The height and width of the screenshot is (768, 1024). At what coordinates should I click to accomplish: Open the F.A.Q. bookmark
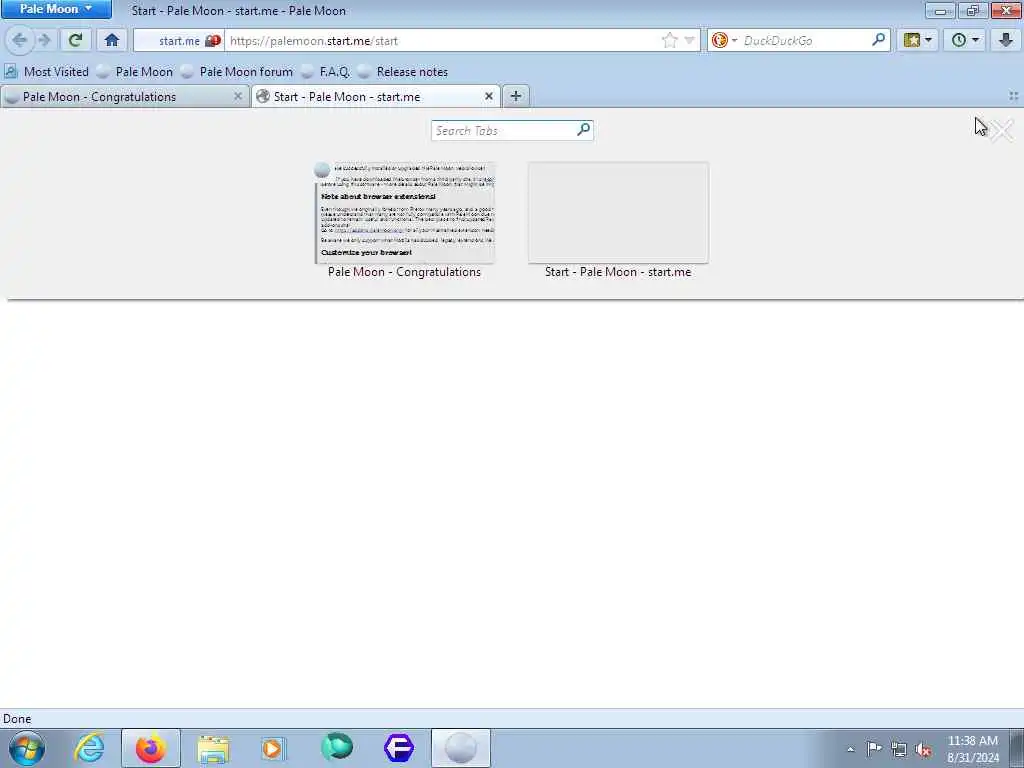click(326, 72)
